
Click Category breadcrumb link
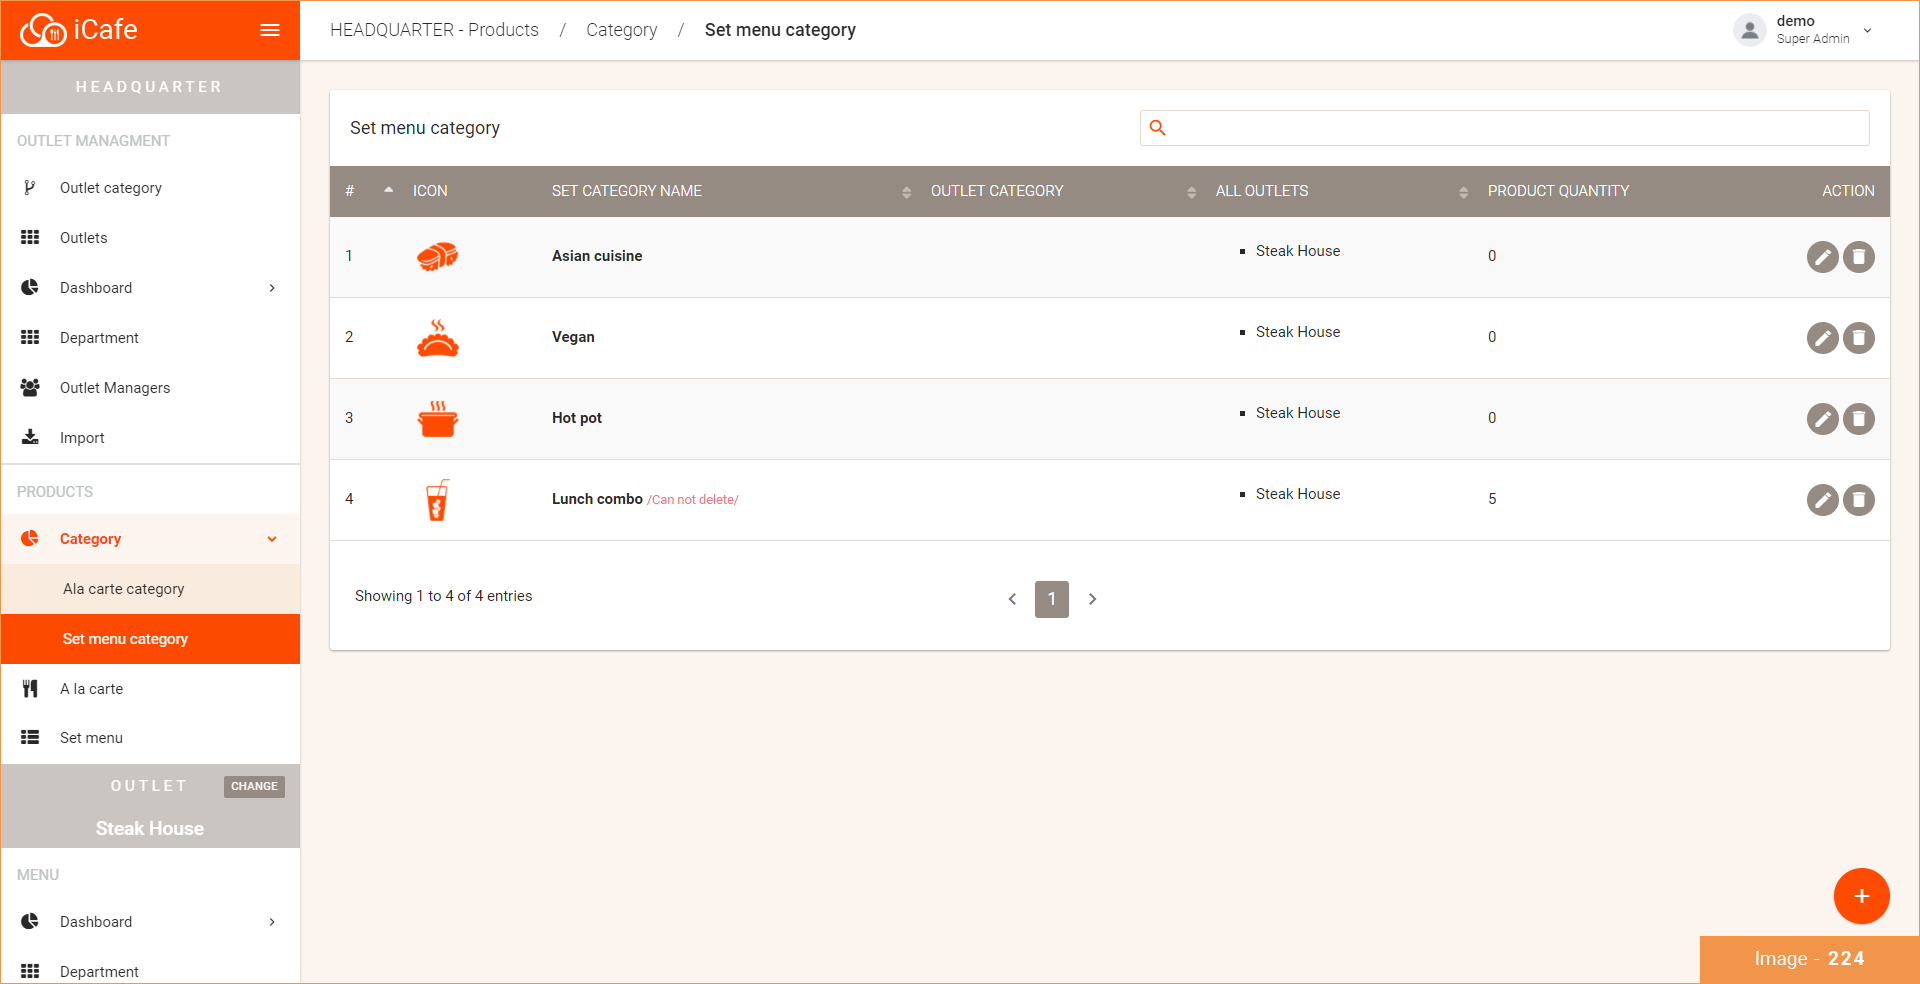[622, 30]
